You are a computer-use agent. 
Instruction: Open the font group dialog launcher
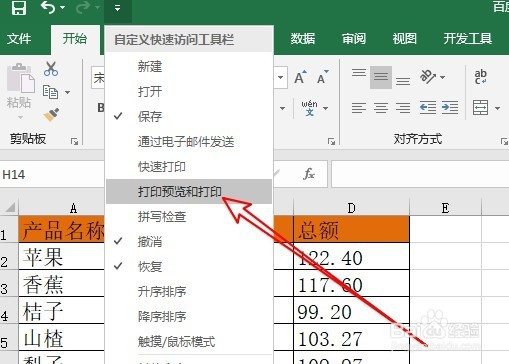tap(331, 142)
